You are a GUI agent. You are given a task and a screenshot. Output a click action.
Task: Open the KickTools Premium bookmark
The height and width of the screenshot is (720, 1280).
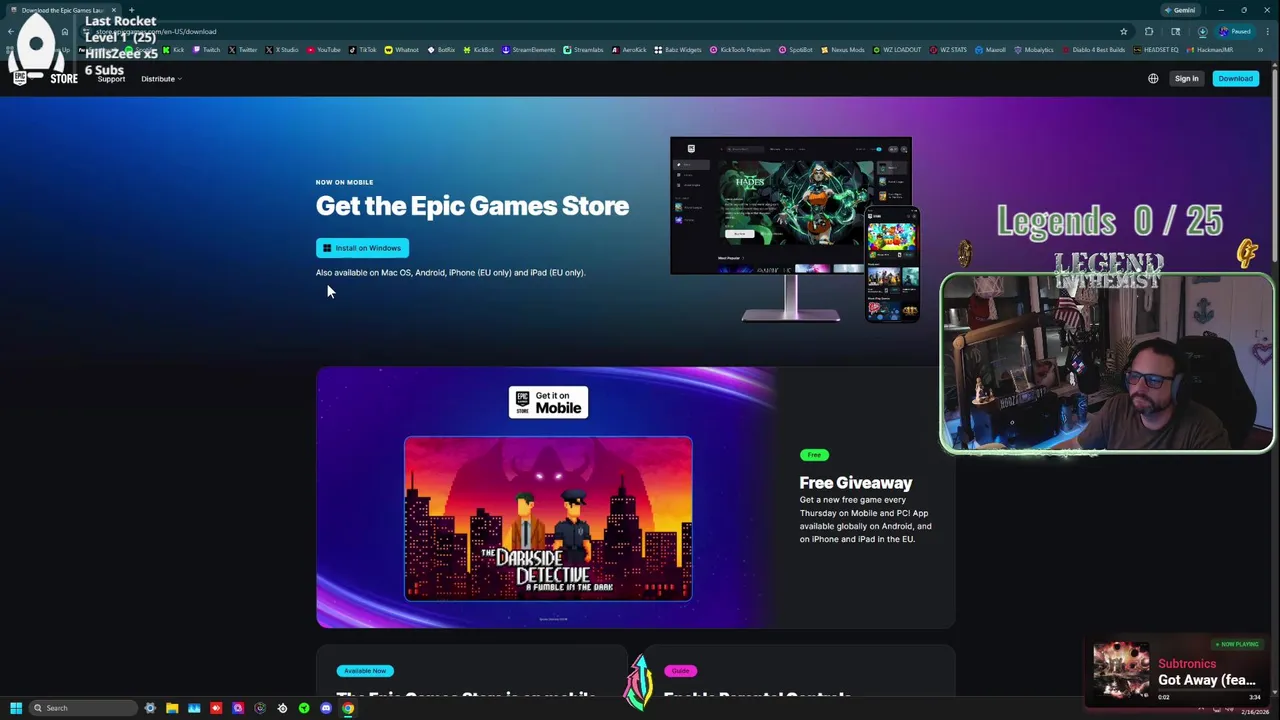pos(740,49)
